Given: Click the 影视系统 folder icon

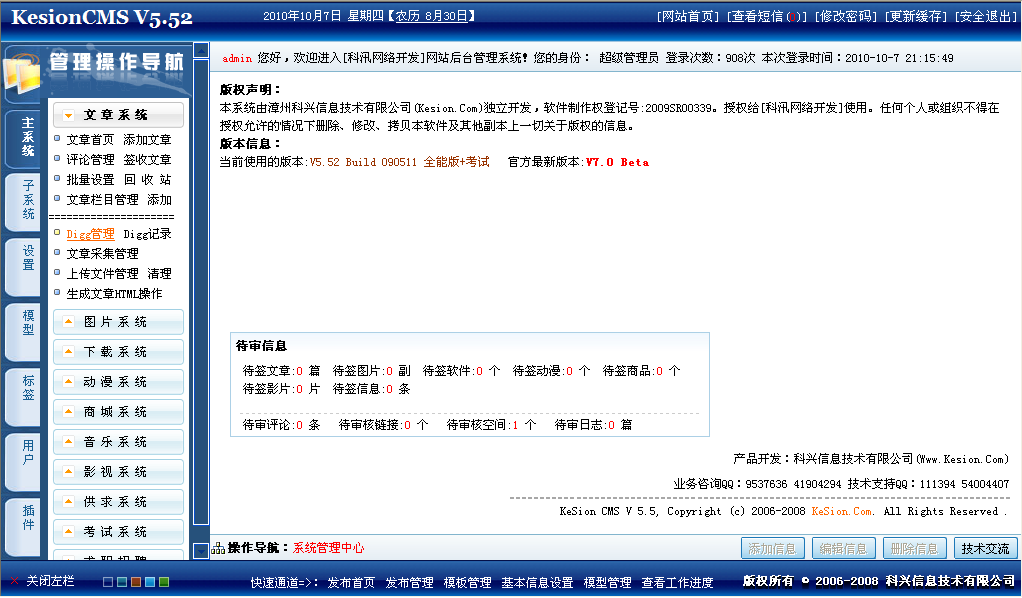Looking at the screenshot, I should pos(69,471).
